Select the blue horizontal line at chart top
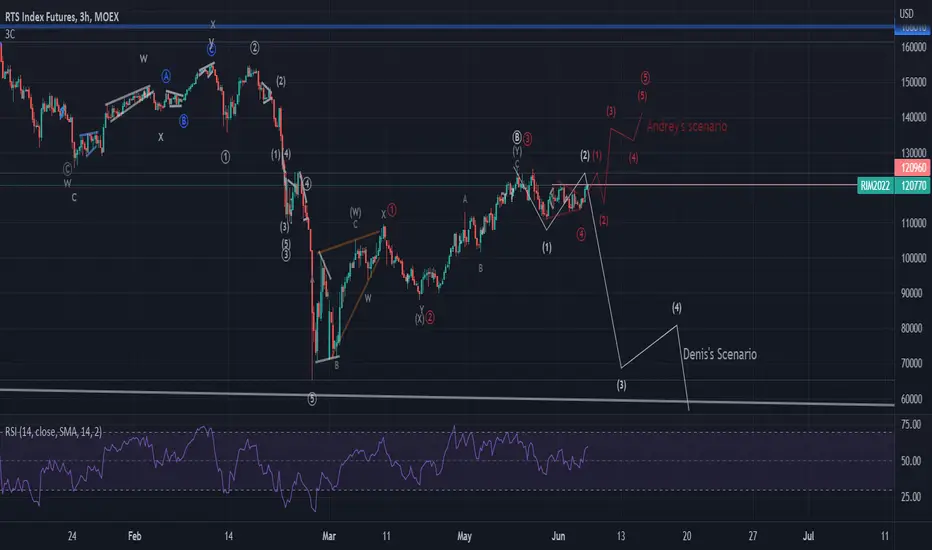This screenshot has width=932, height=550. pyautogui.click(x=447, y=27)
